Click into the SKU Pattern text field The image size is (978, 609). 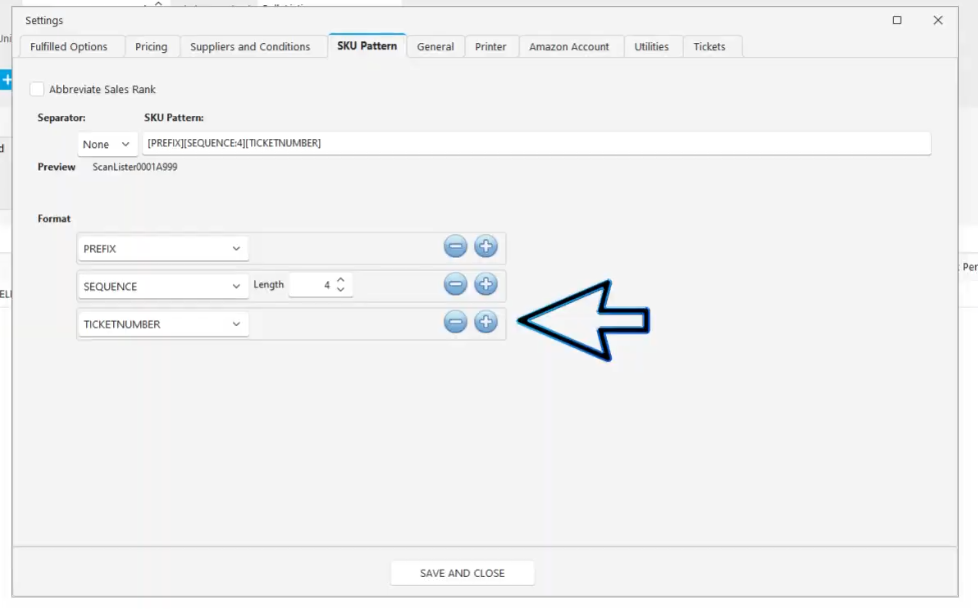click(535, 144)
